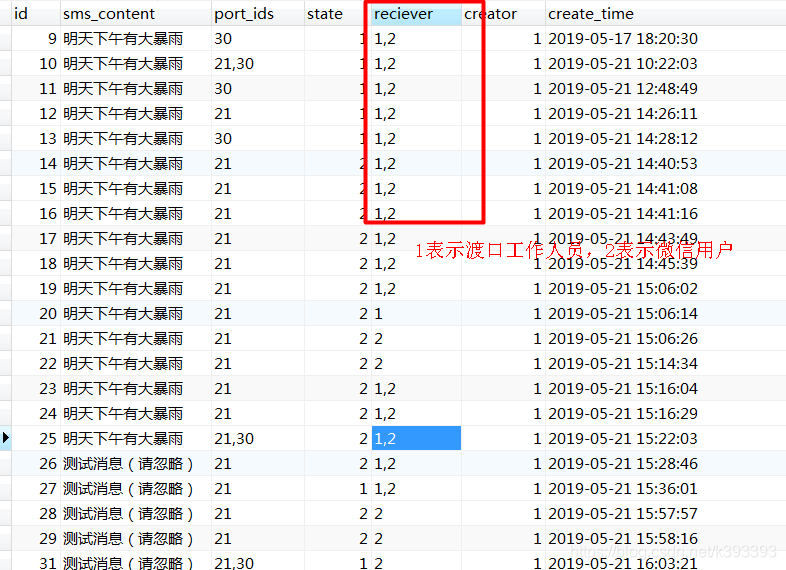This screenshot has height=570, width=786.
Task: Sort by the id column header
Action: (35, 14)
